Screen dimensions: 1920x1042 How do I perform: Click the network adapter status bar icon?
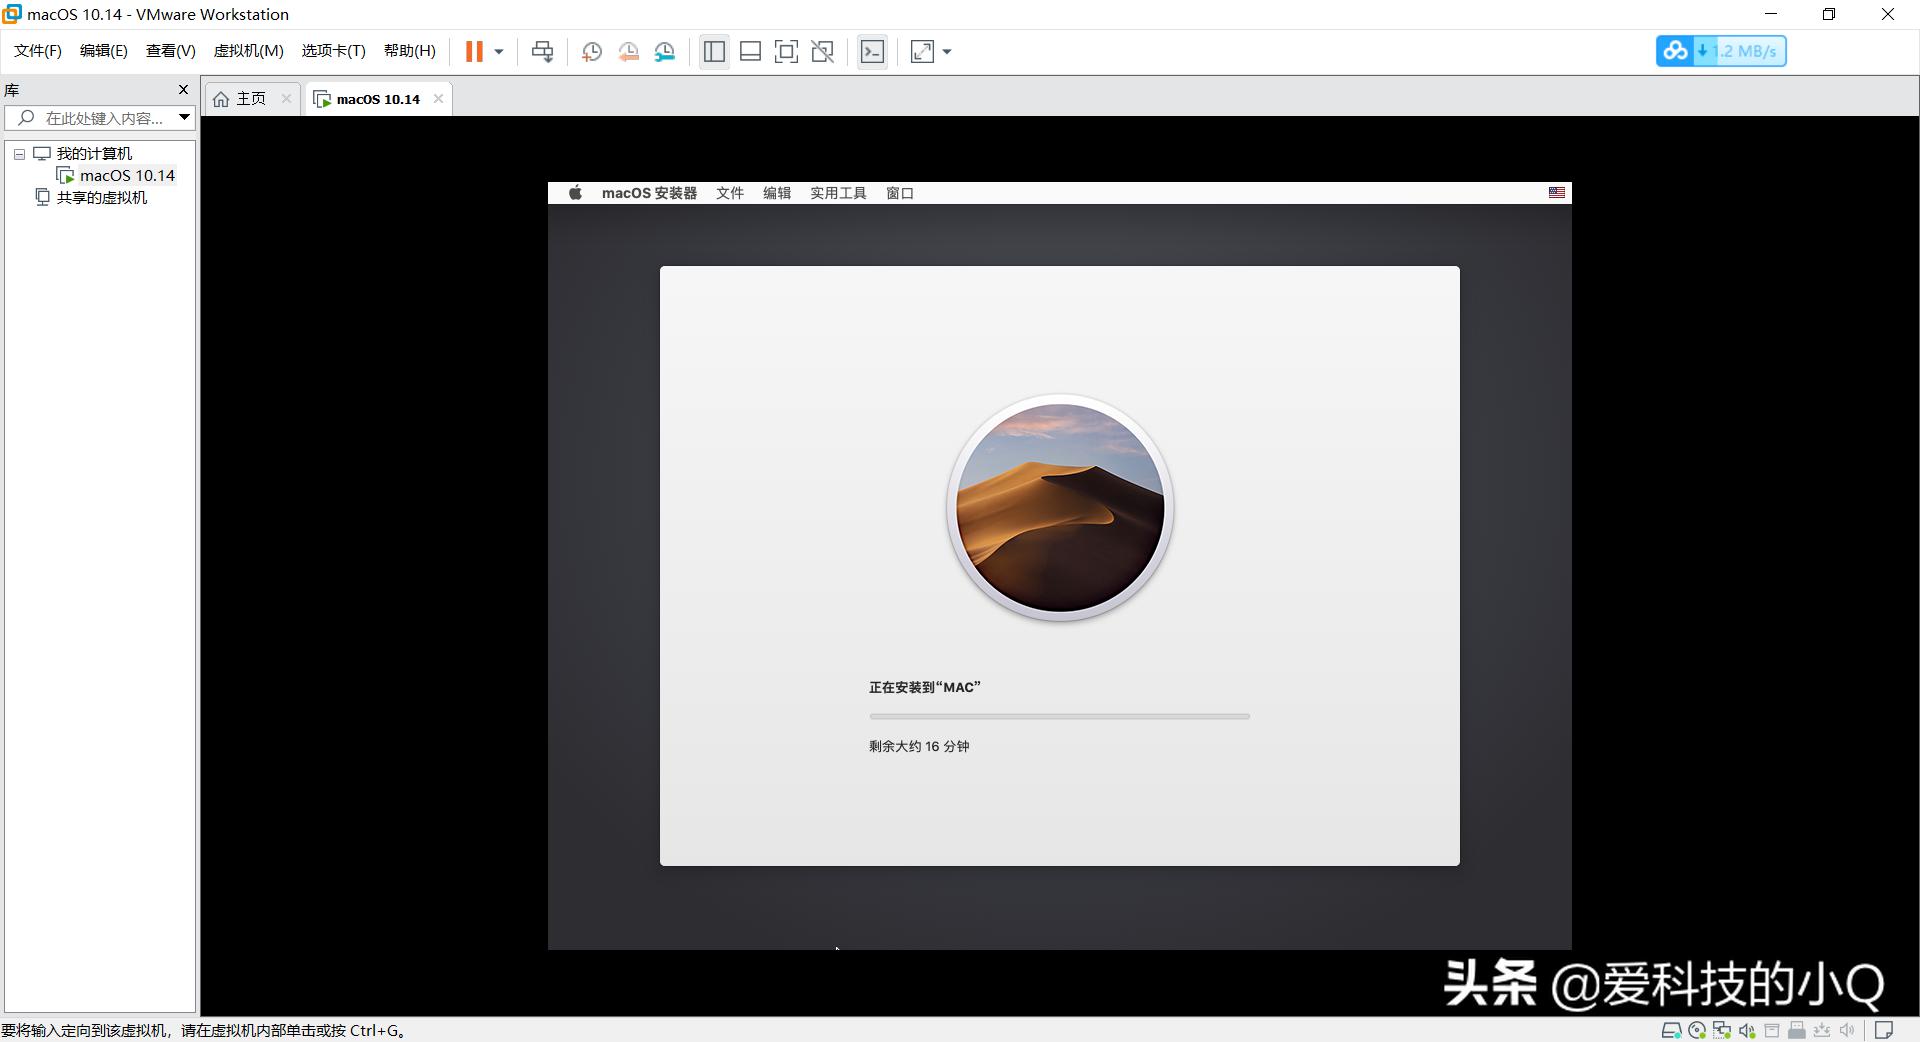pyautogui.click(x=1722, y=1030)
